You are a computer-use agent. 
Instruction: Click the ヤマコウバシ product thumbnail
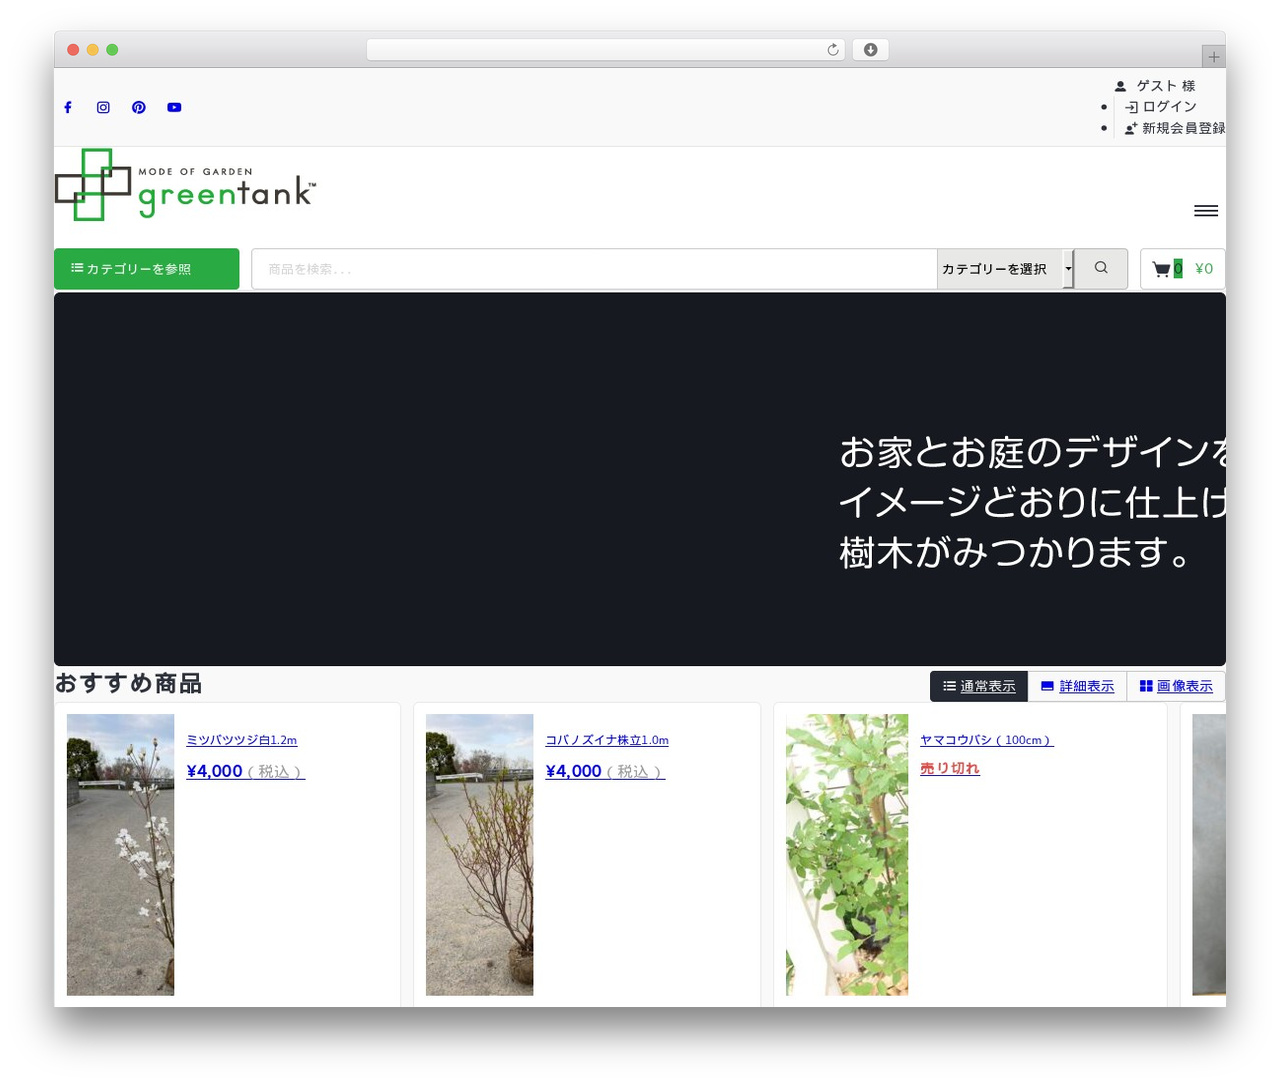(x=847, y=854)
